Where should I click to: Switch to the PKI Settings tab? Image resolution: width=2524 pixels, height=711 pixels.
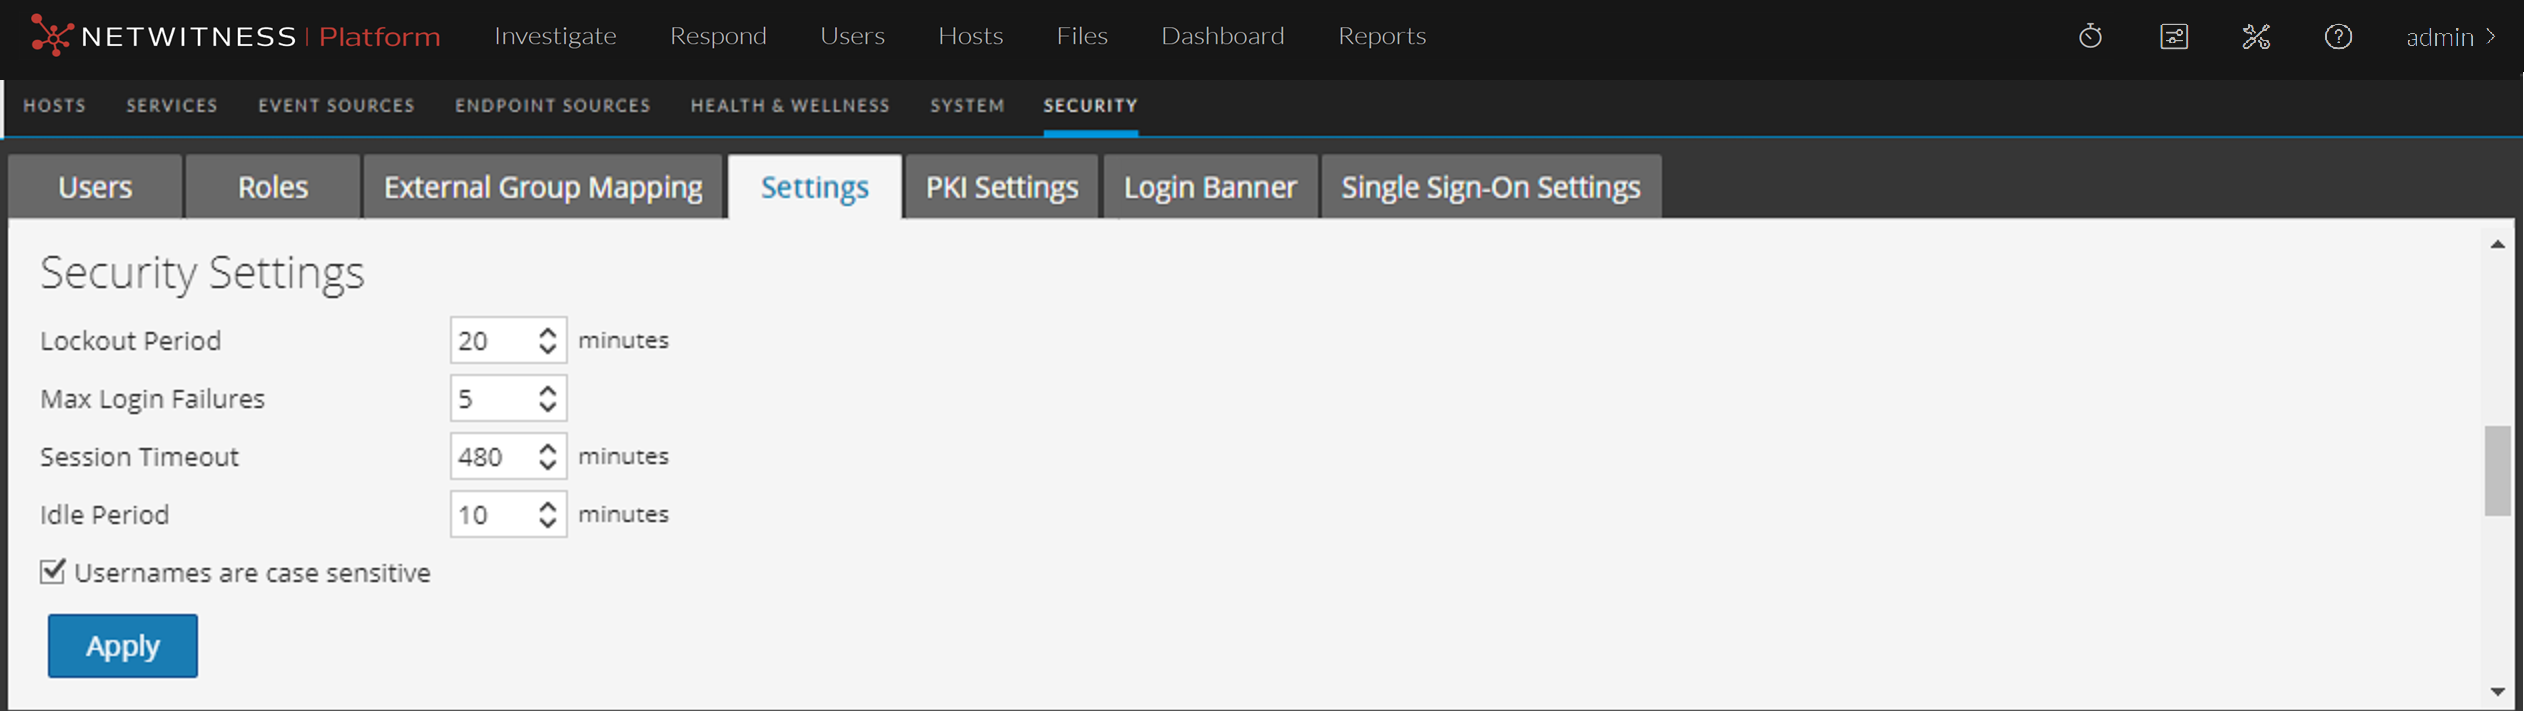click(x=1001, y=187)
